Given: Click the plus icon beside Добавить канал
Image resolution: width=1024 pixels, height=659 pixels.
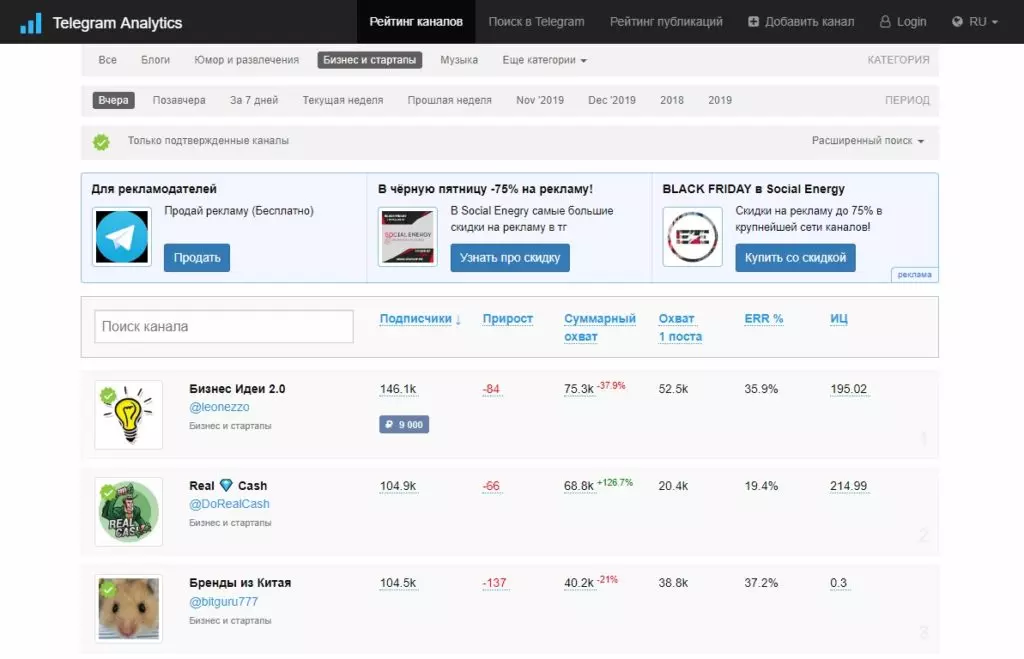Looking at the screenshot, I should click(x=753, y=22).
